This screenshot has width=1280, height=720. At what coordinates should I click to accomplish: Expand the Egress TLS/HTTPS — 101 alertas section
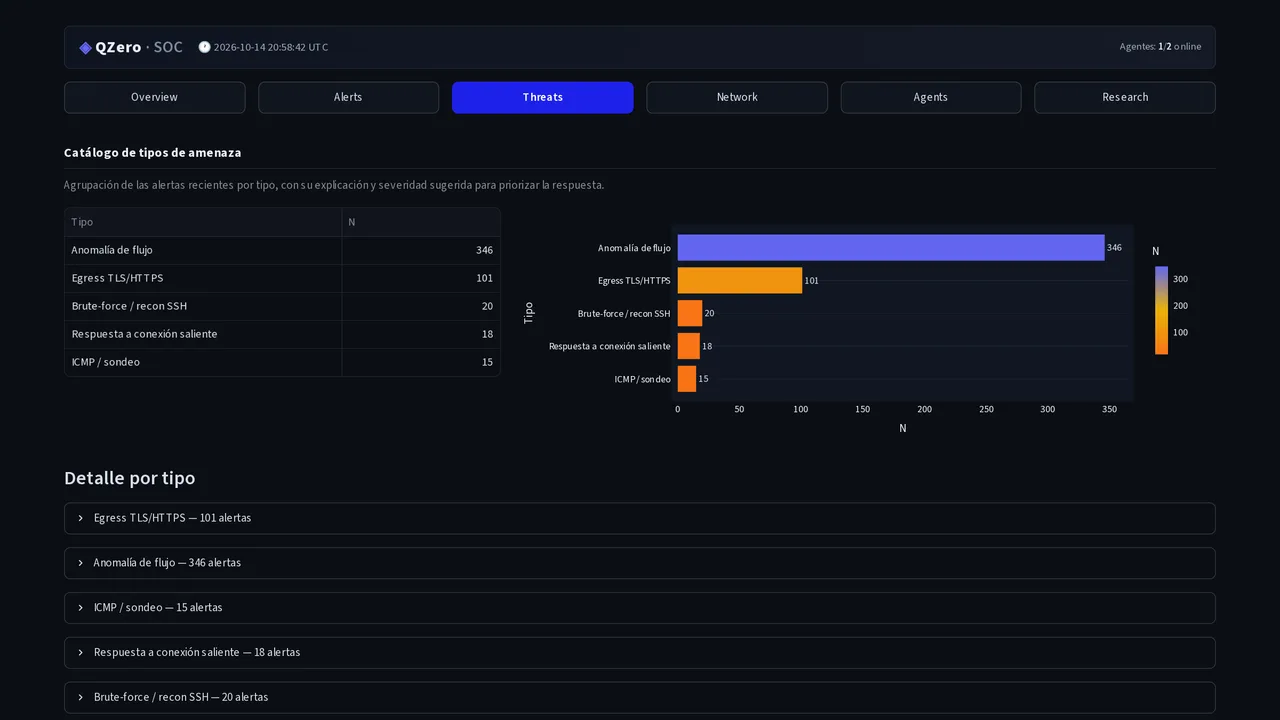pos(640,518)
